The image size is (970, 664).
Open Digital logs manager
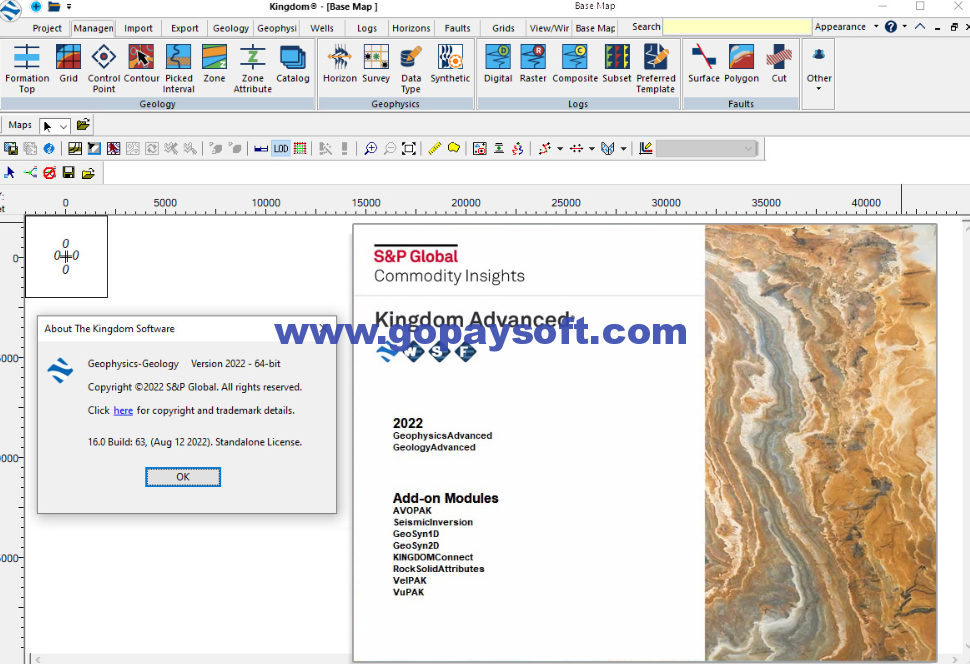pos(498,64)
